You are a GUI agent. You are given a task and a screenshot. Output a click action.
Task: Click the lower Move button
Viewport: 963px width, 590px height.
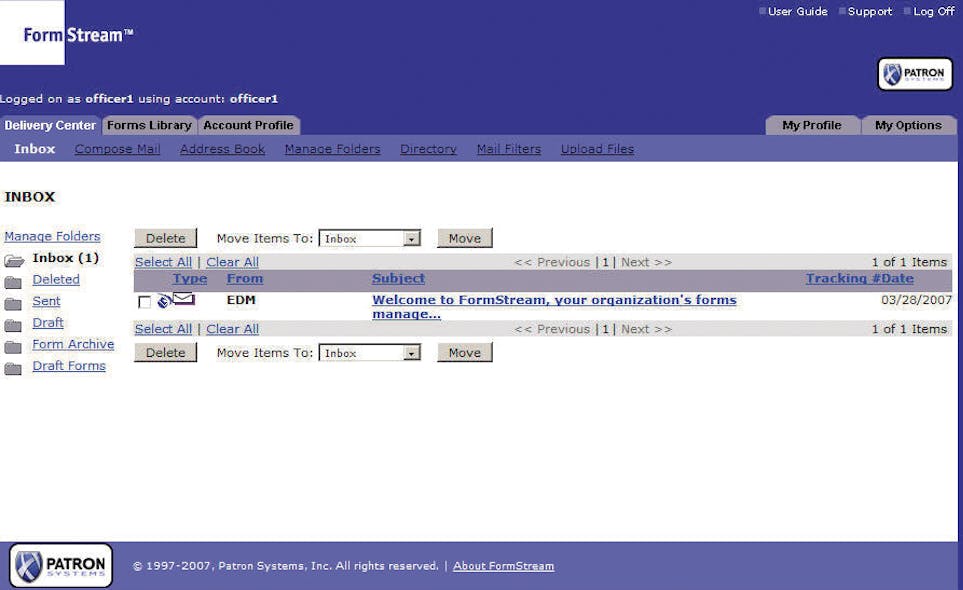[x=464, y=352]
